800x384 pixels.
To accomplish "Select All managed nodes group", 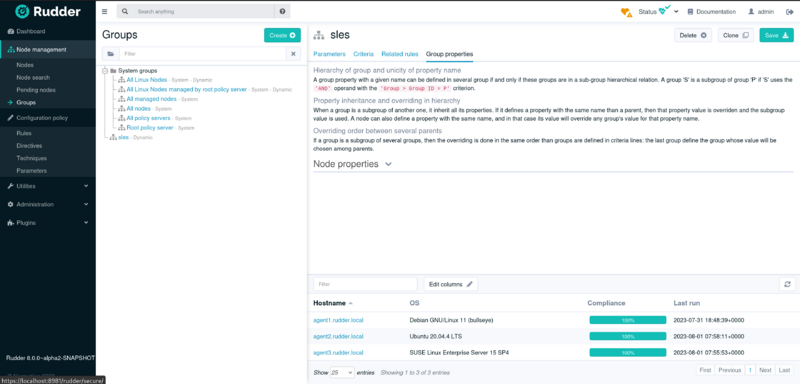I will click(x=152, y=99).
